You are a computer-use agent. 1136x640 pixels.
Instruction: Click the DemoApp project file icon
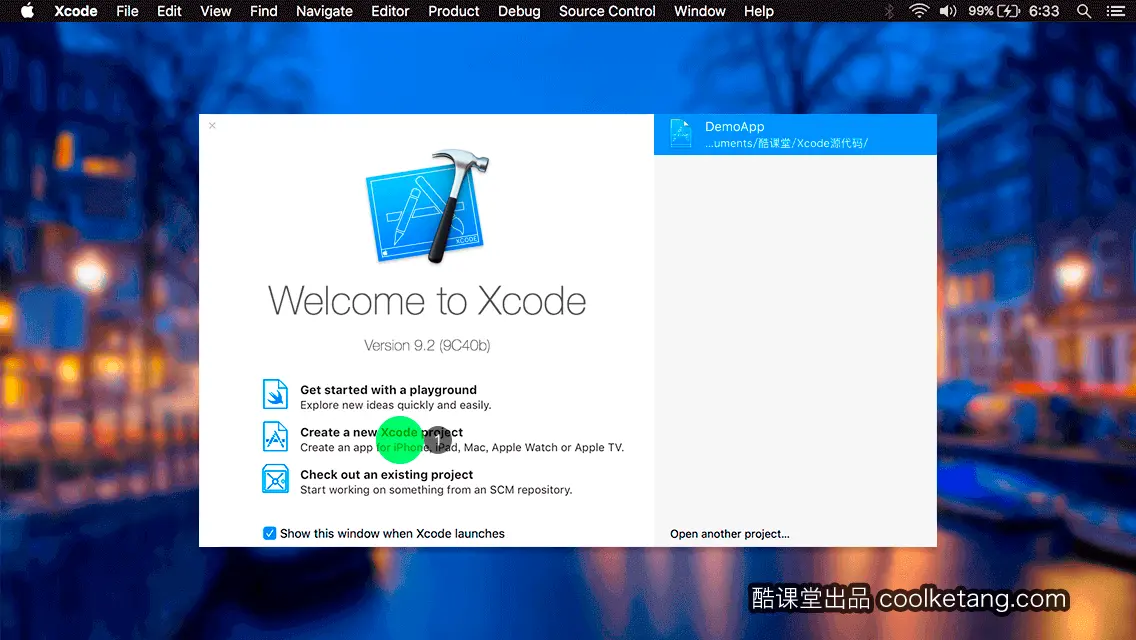click(x=681, y=134)
